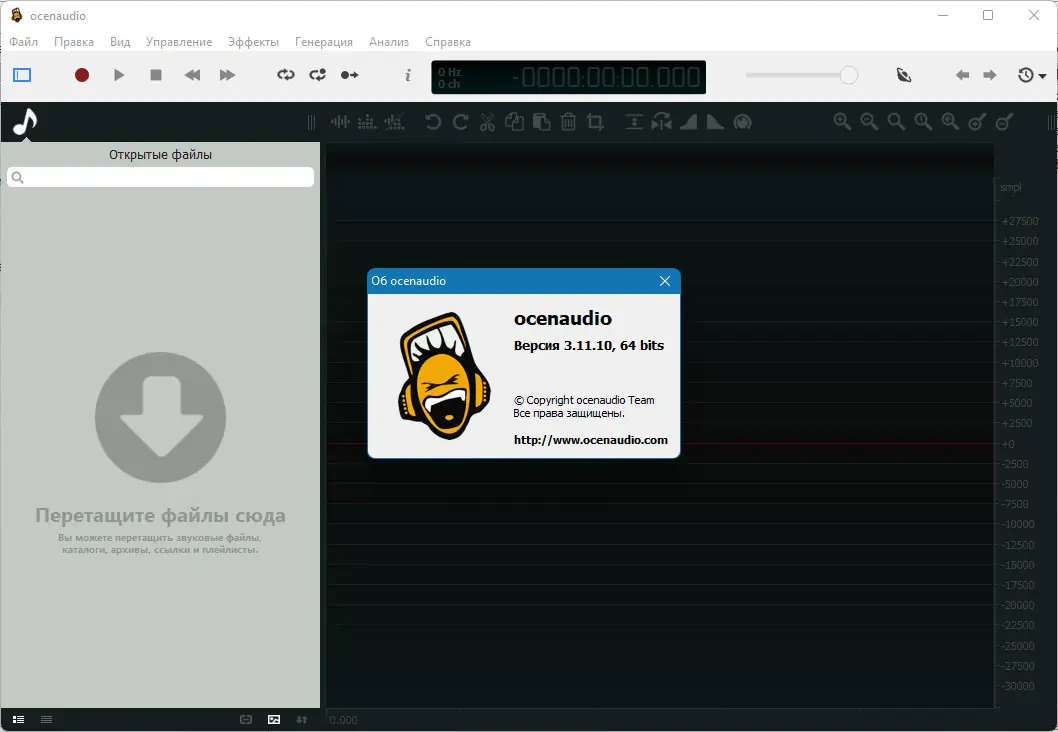Image resolution: width=1058 pixels, height=732 pixels.
Task: Click the Crop icon
Action: pyautogui.click(x=595, y=122)
